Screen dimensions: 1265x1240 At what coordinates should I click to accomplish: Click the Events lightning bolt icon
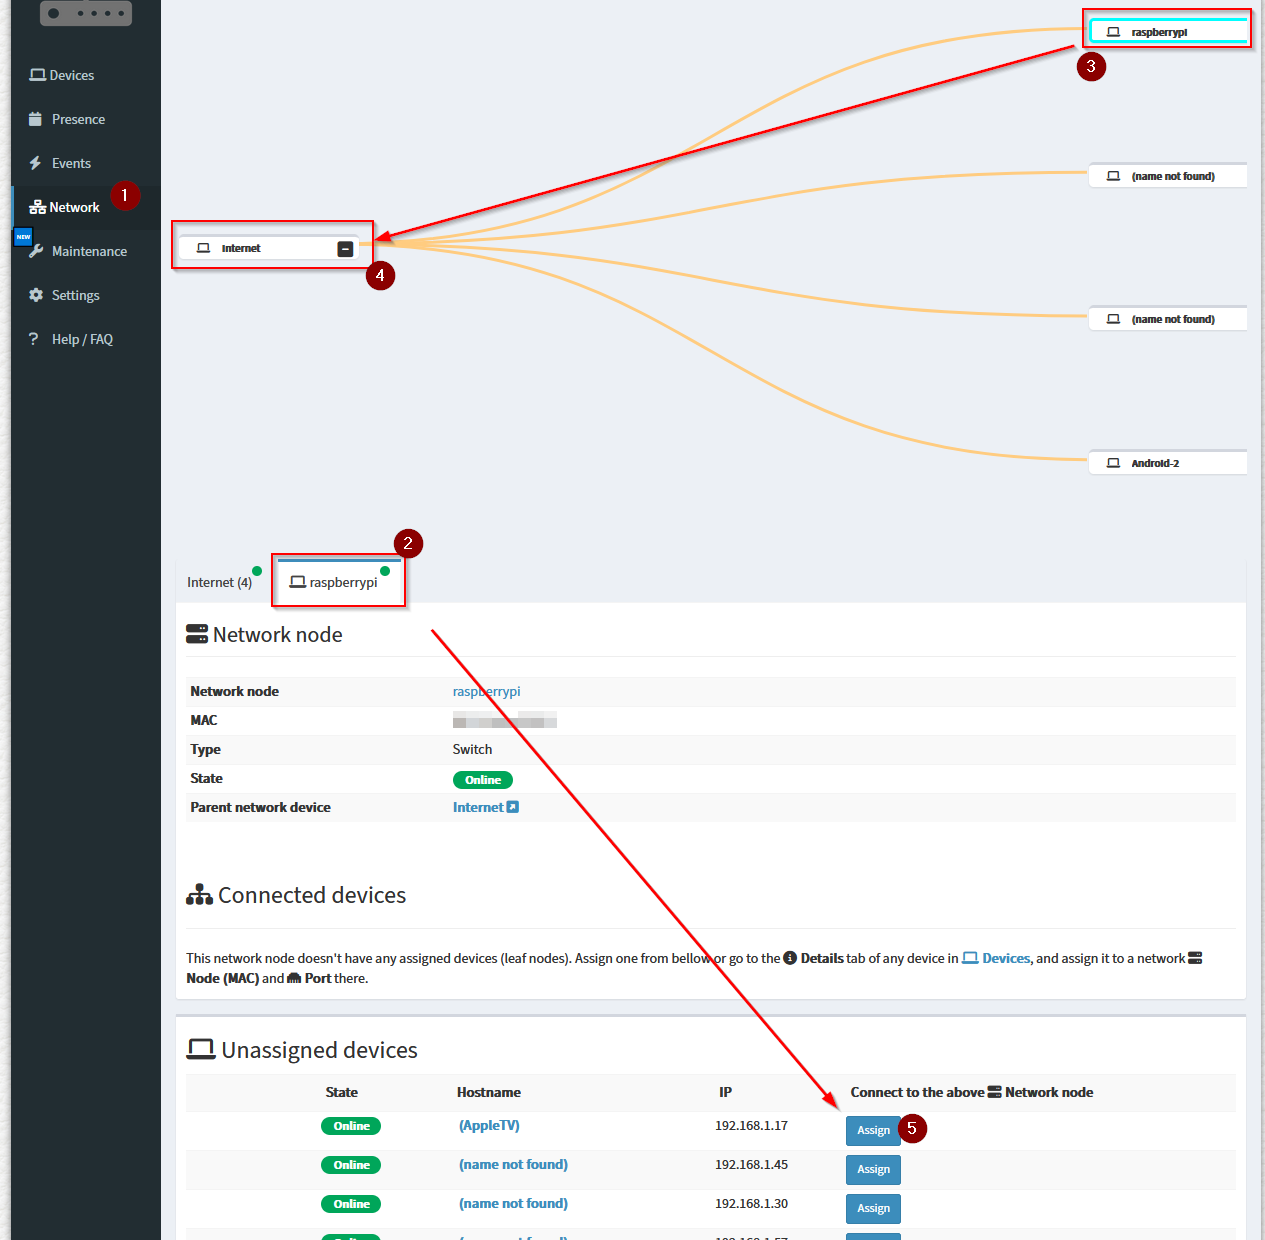click(36, 162)
